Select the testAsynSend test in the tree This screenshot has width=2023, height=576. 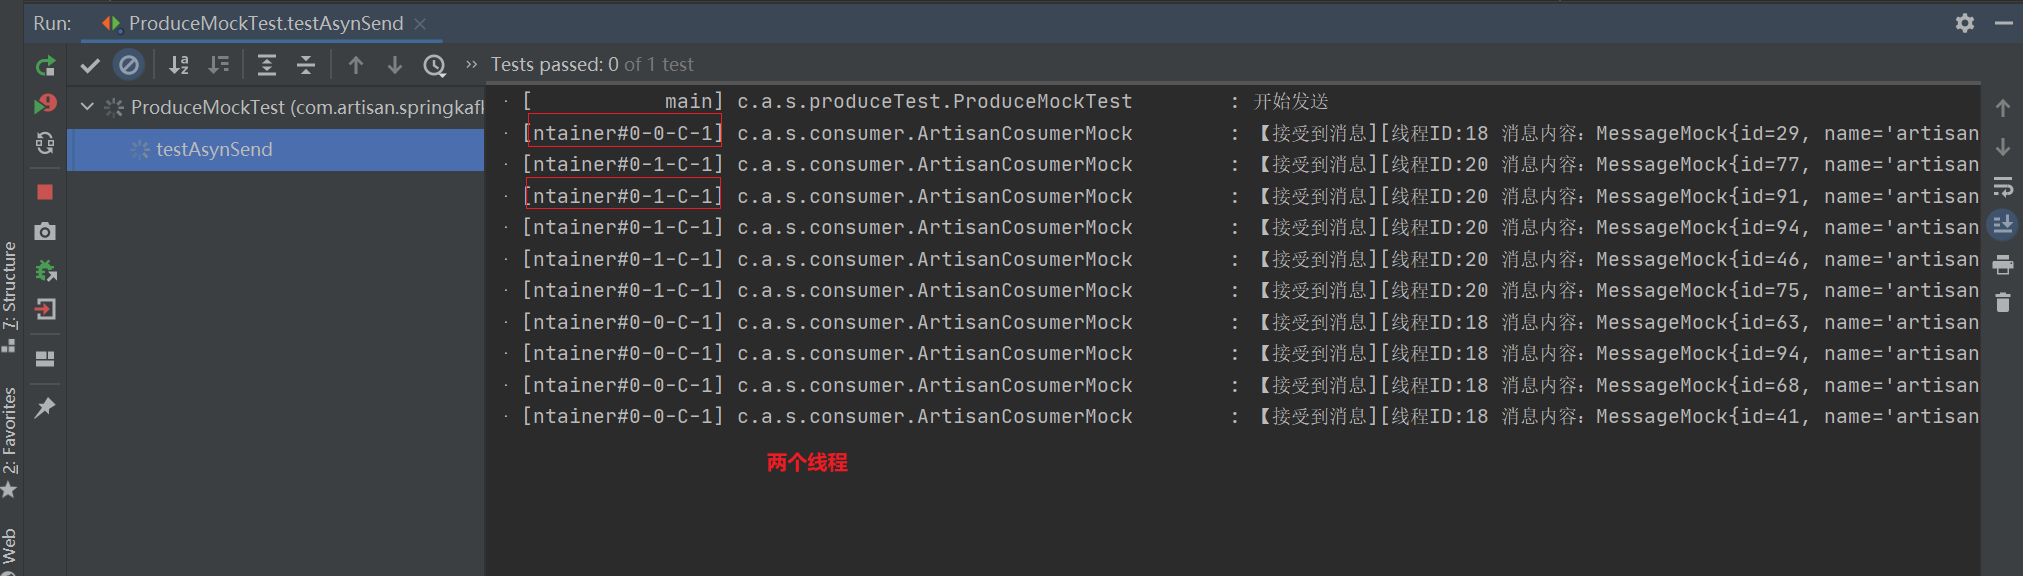coord(214,149)
